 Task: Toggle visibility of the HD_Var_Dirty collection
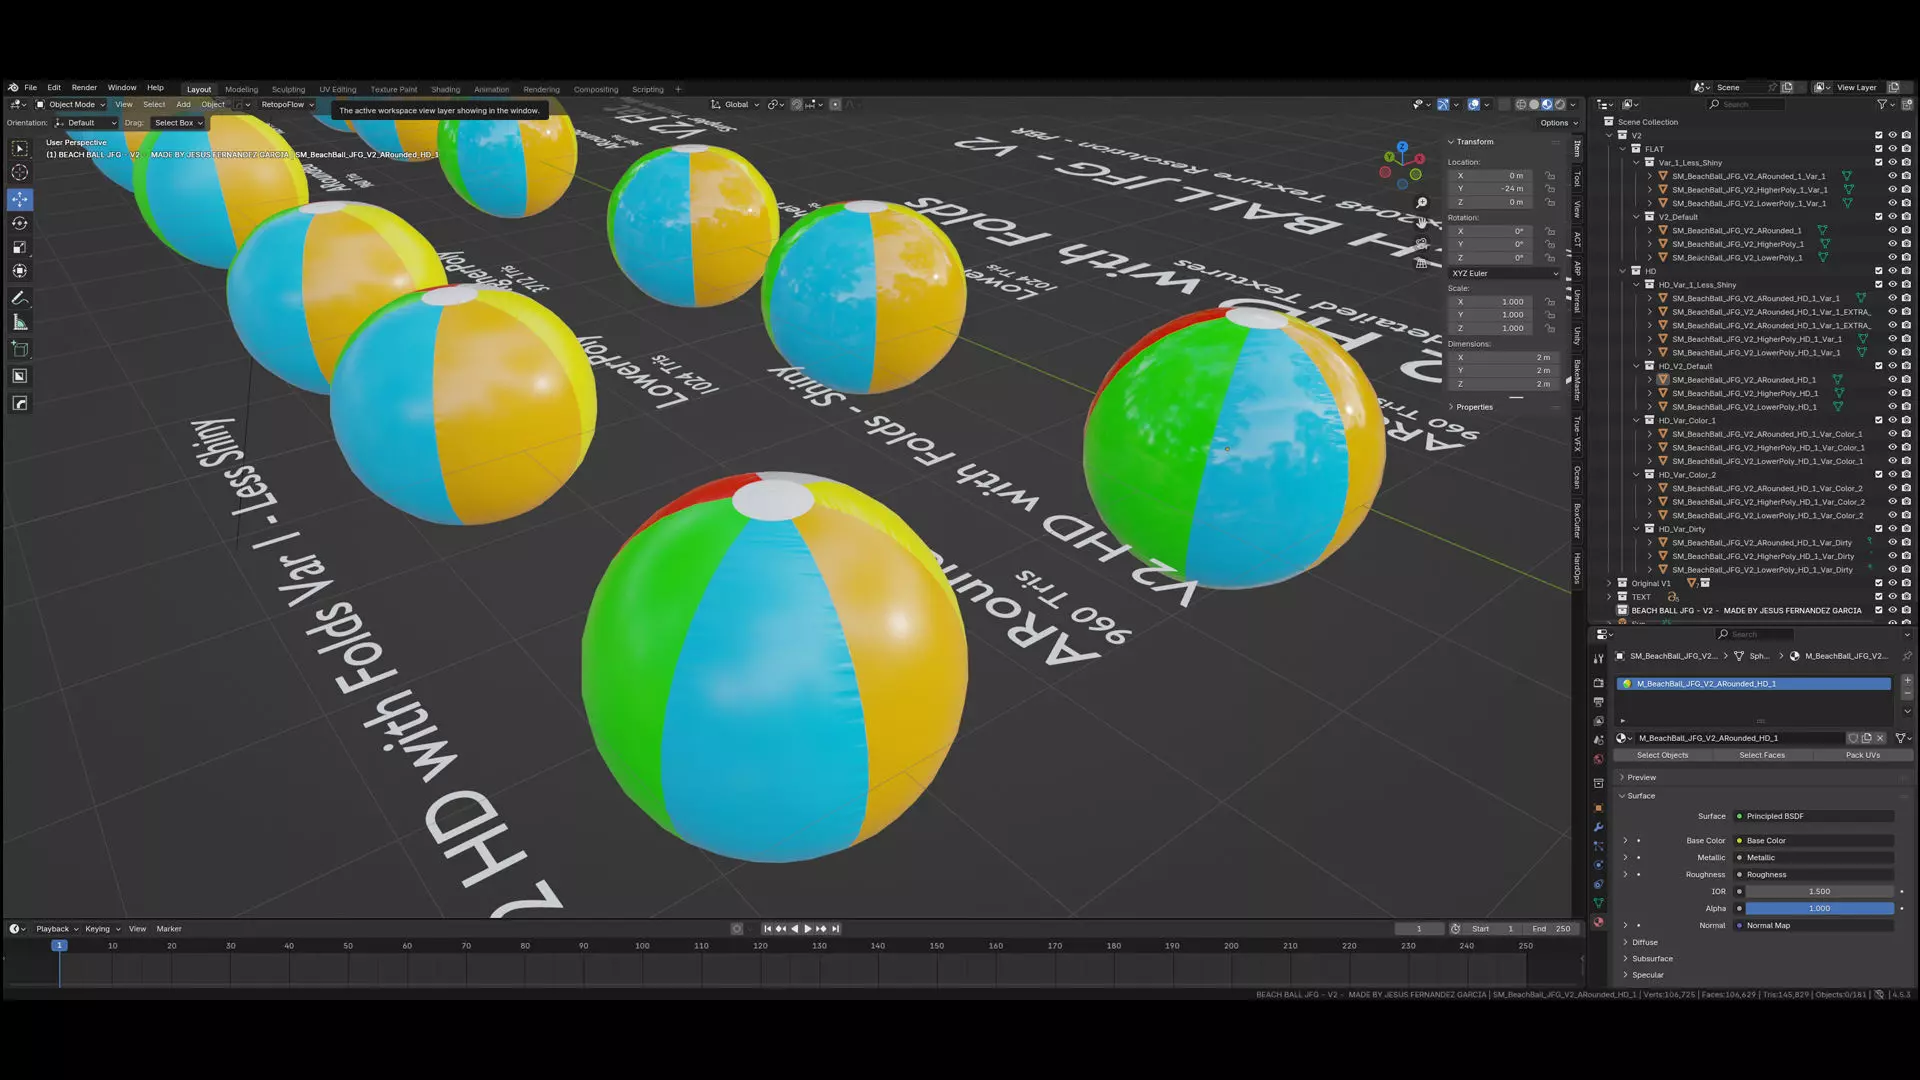[x=1892, y=529]
